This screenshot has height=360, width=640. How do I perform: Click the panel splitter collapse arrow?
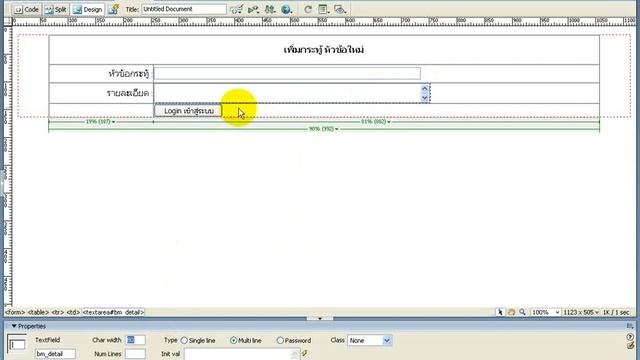320,318
